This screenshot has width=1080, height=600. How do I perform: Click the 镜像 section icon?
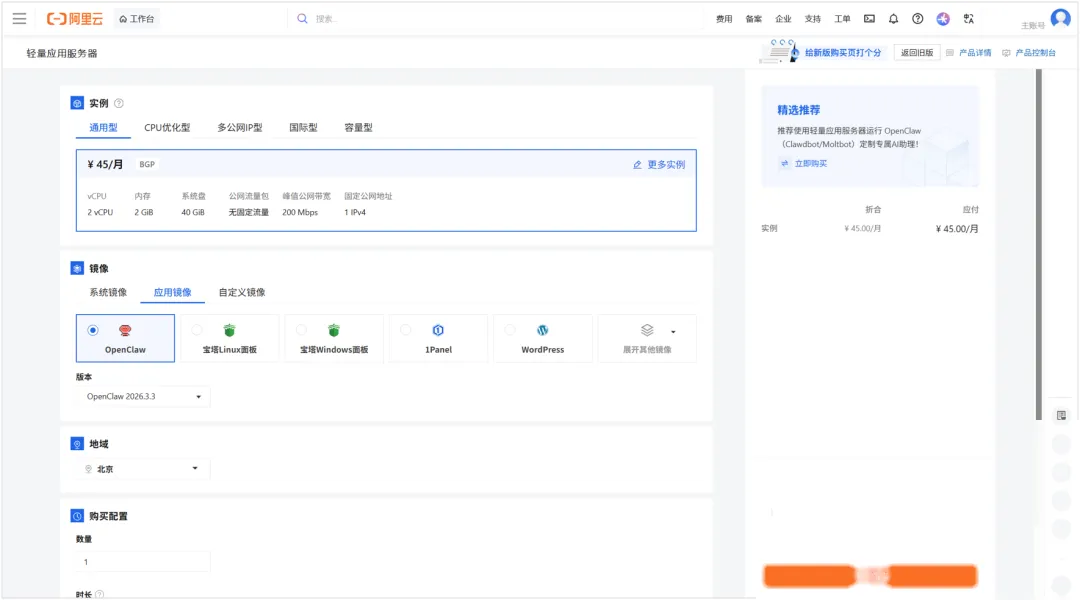click(77, 269)
